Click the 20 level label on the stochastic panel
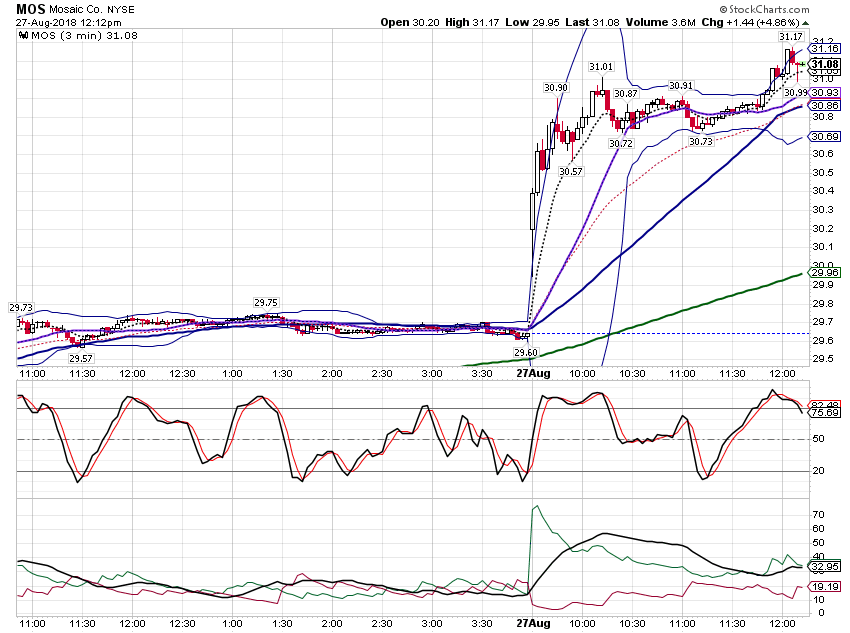850x633 pixels. click(x=819, y=470)
